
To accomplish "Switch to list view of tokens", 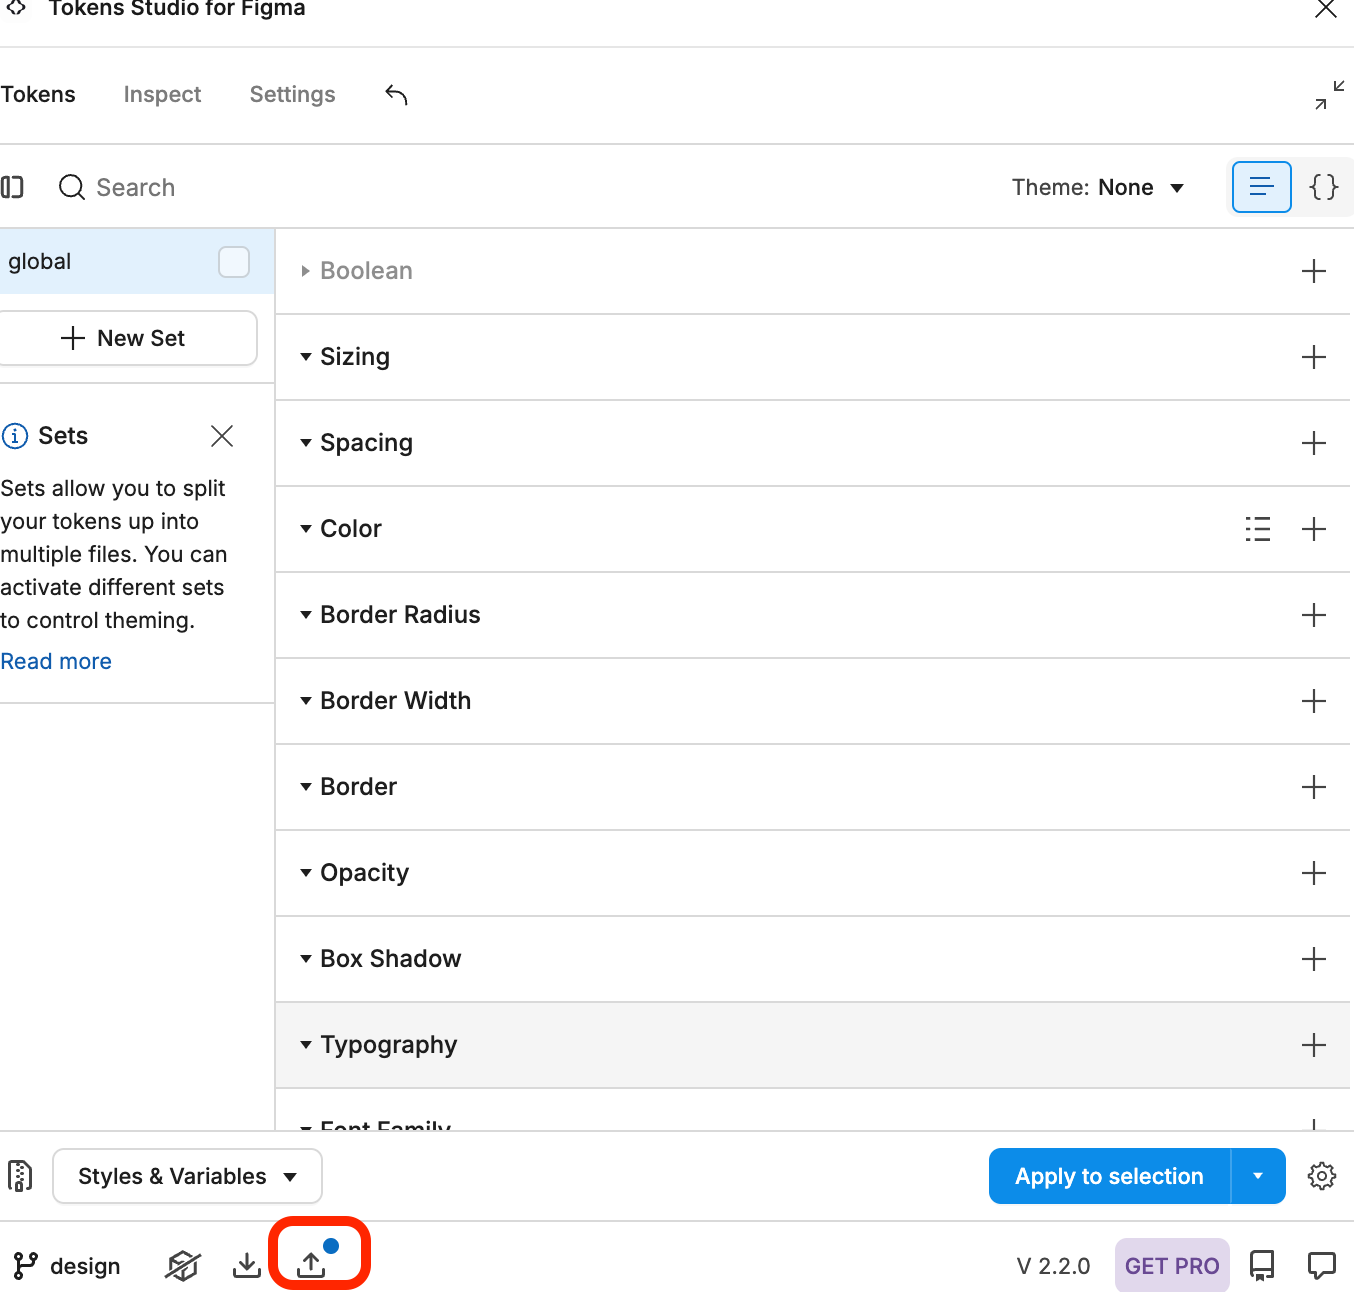I will coord(1261,187).
